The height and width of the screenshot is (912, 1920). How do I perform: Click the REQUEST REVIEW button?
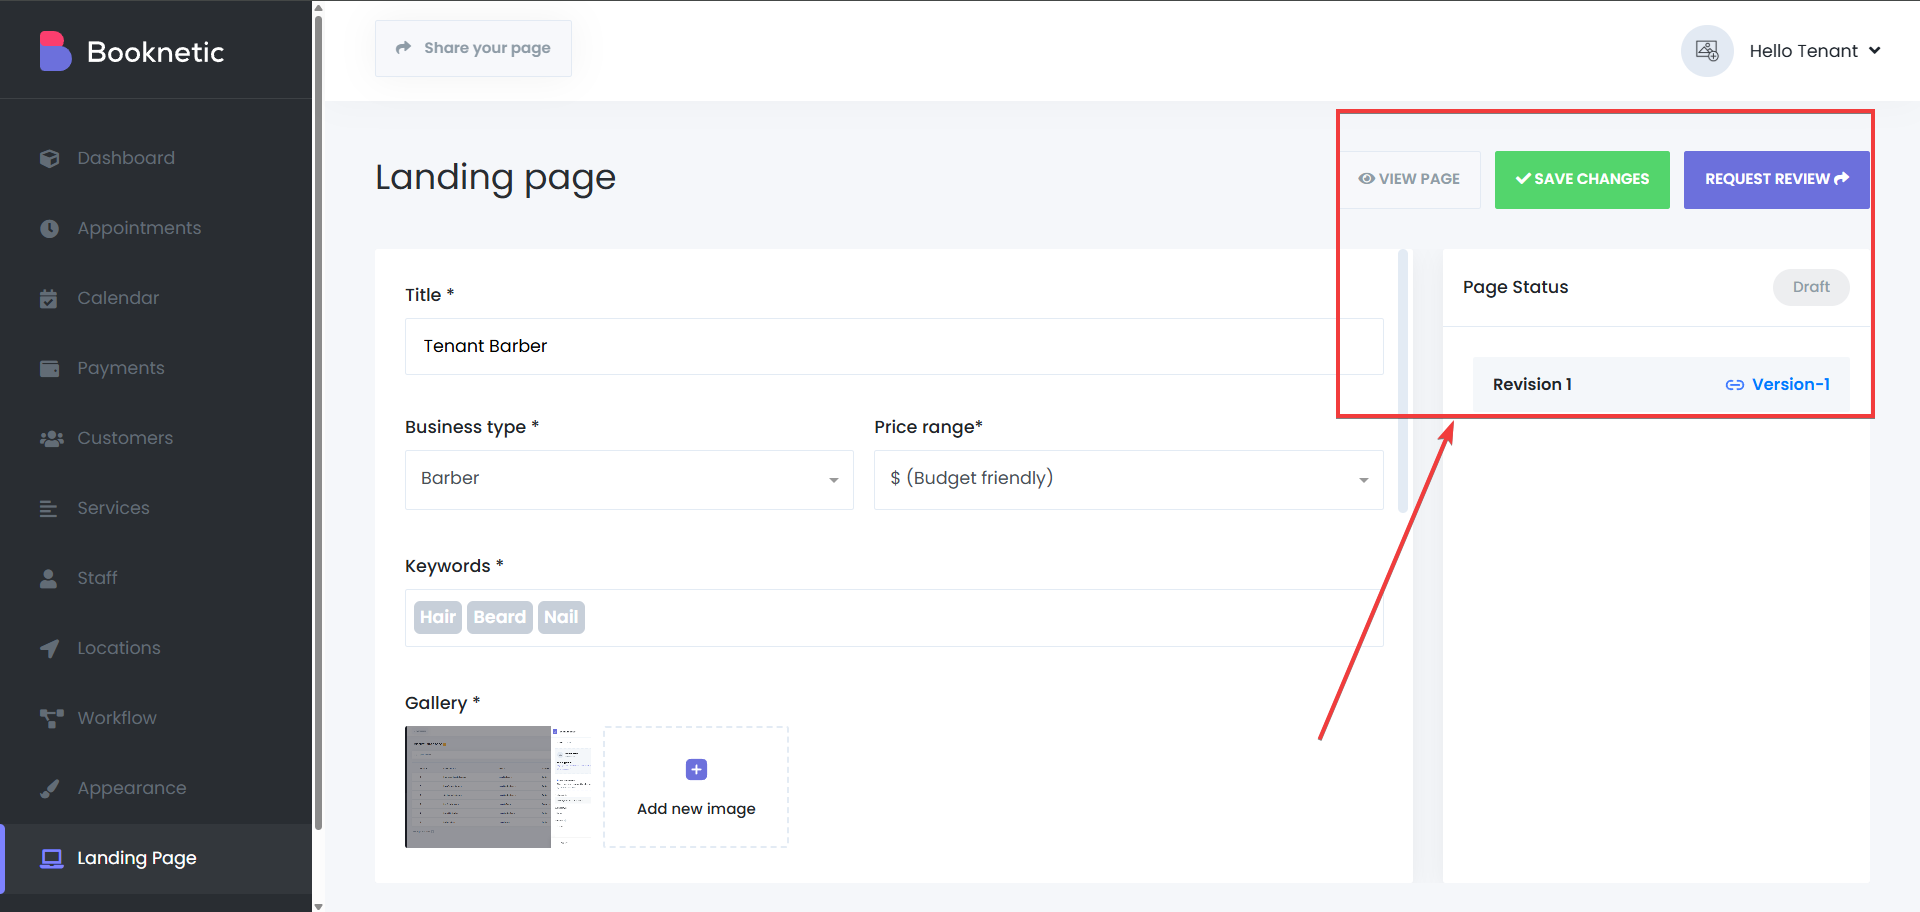click(x=1777, y=180)
